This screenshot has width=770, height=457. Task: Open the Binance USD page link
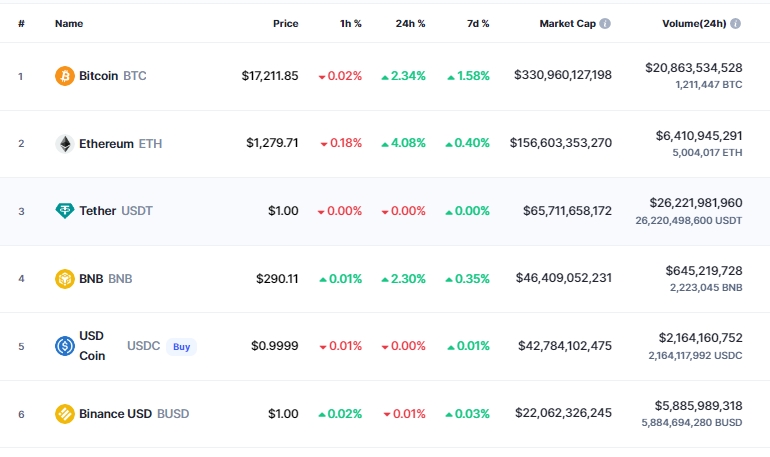pos(115,414)
